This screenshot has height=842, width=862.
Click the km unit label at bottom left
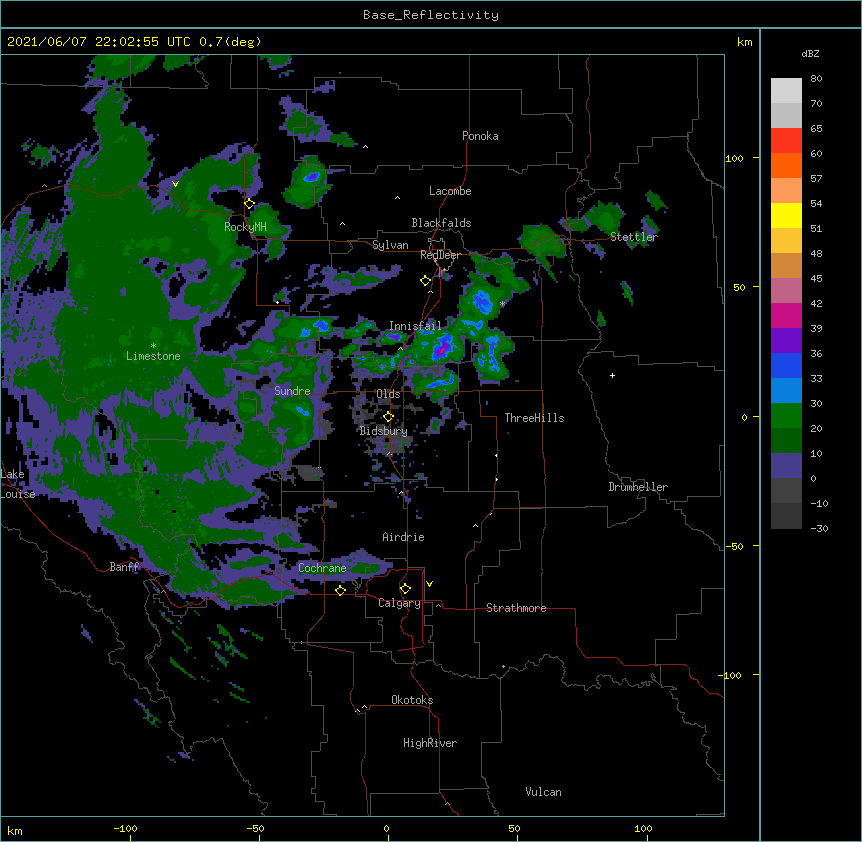[x=14, y=830]
